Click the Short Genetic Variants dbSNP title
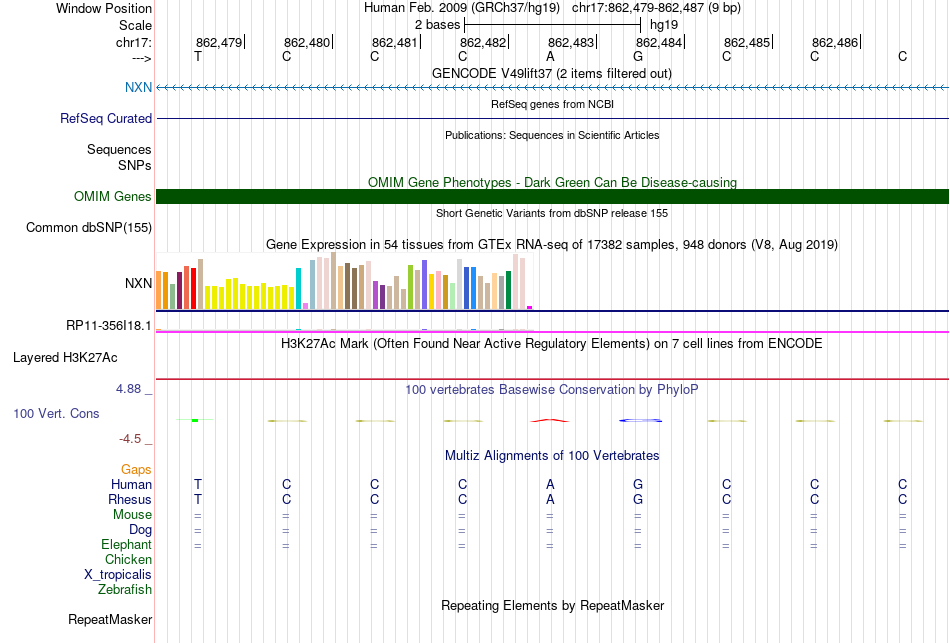950x643 pixels. [552, 213]
